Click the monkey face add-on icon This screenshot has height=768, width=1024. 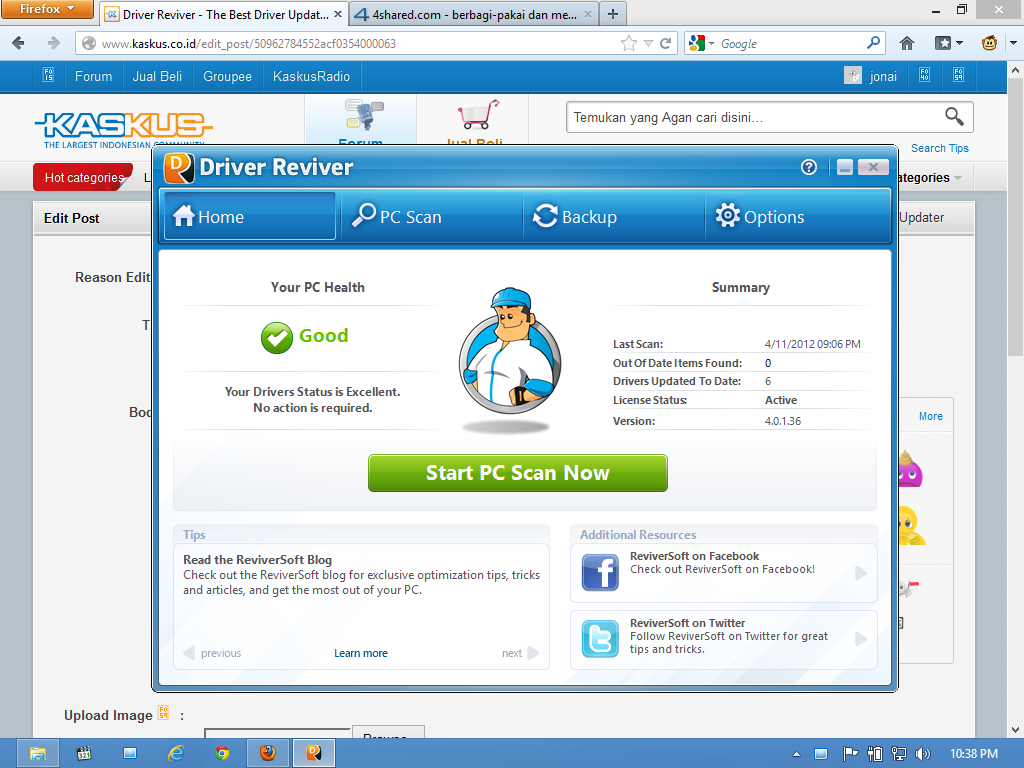(989, 44)
